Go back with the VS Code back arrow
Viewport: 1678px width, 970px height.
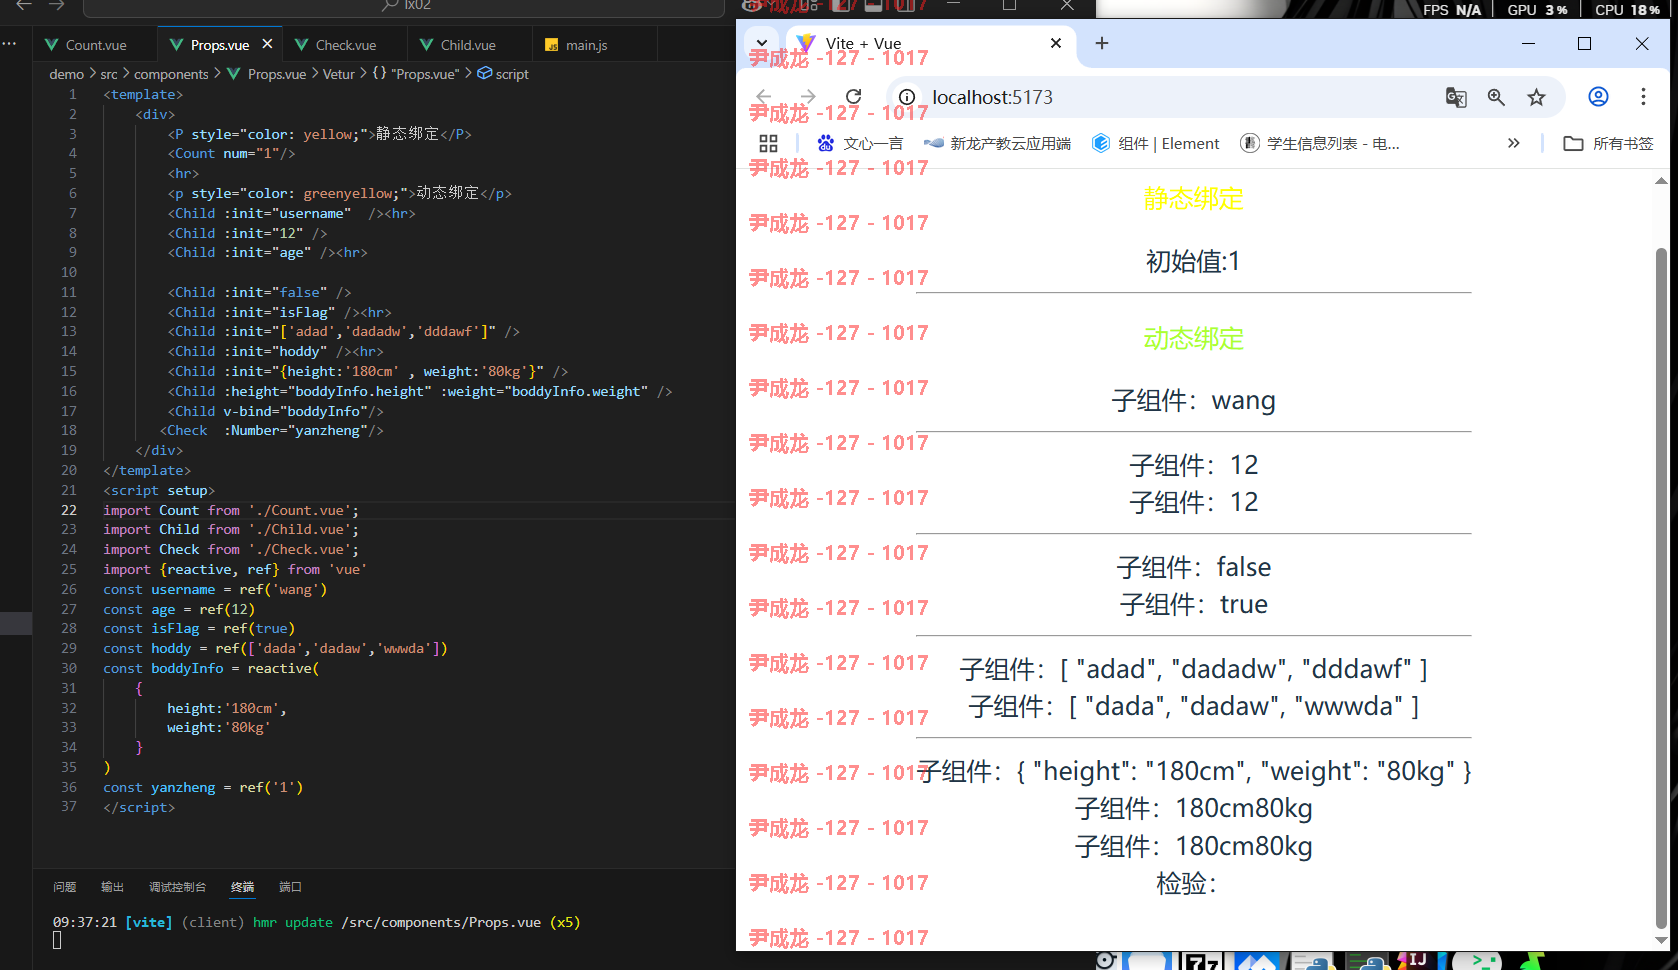click(24, 5)
